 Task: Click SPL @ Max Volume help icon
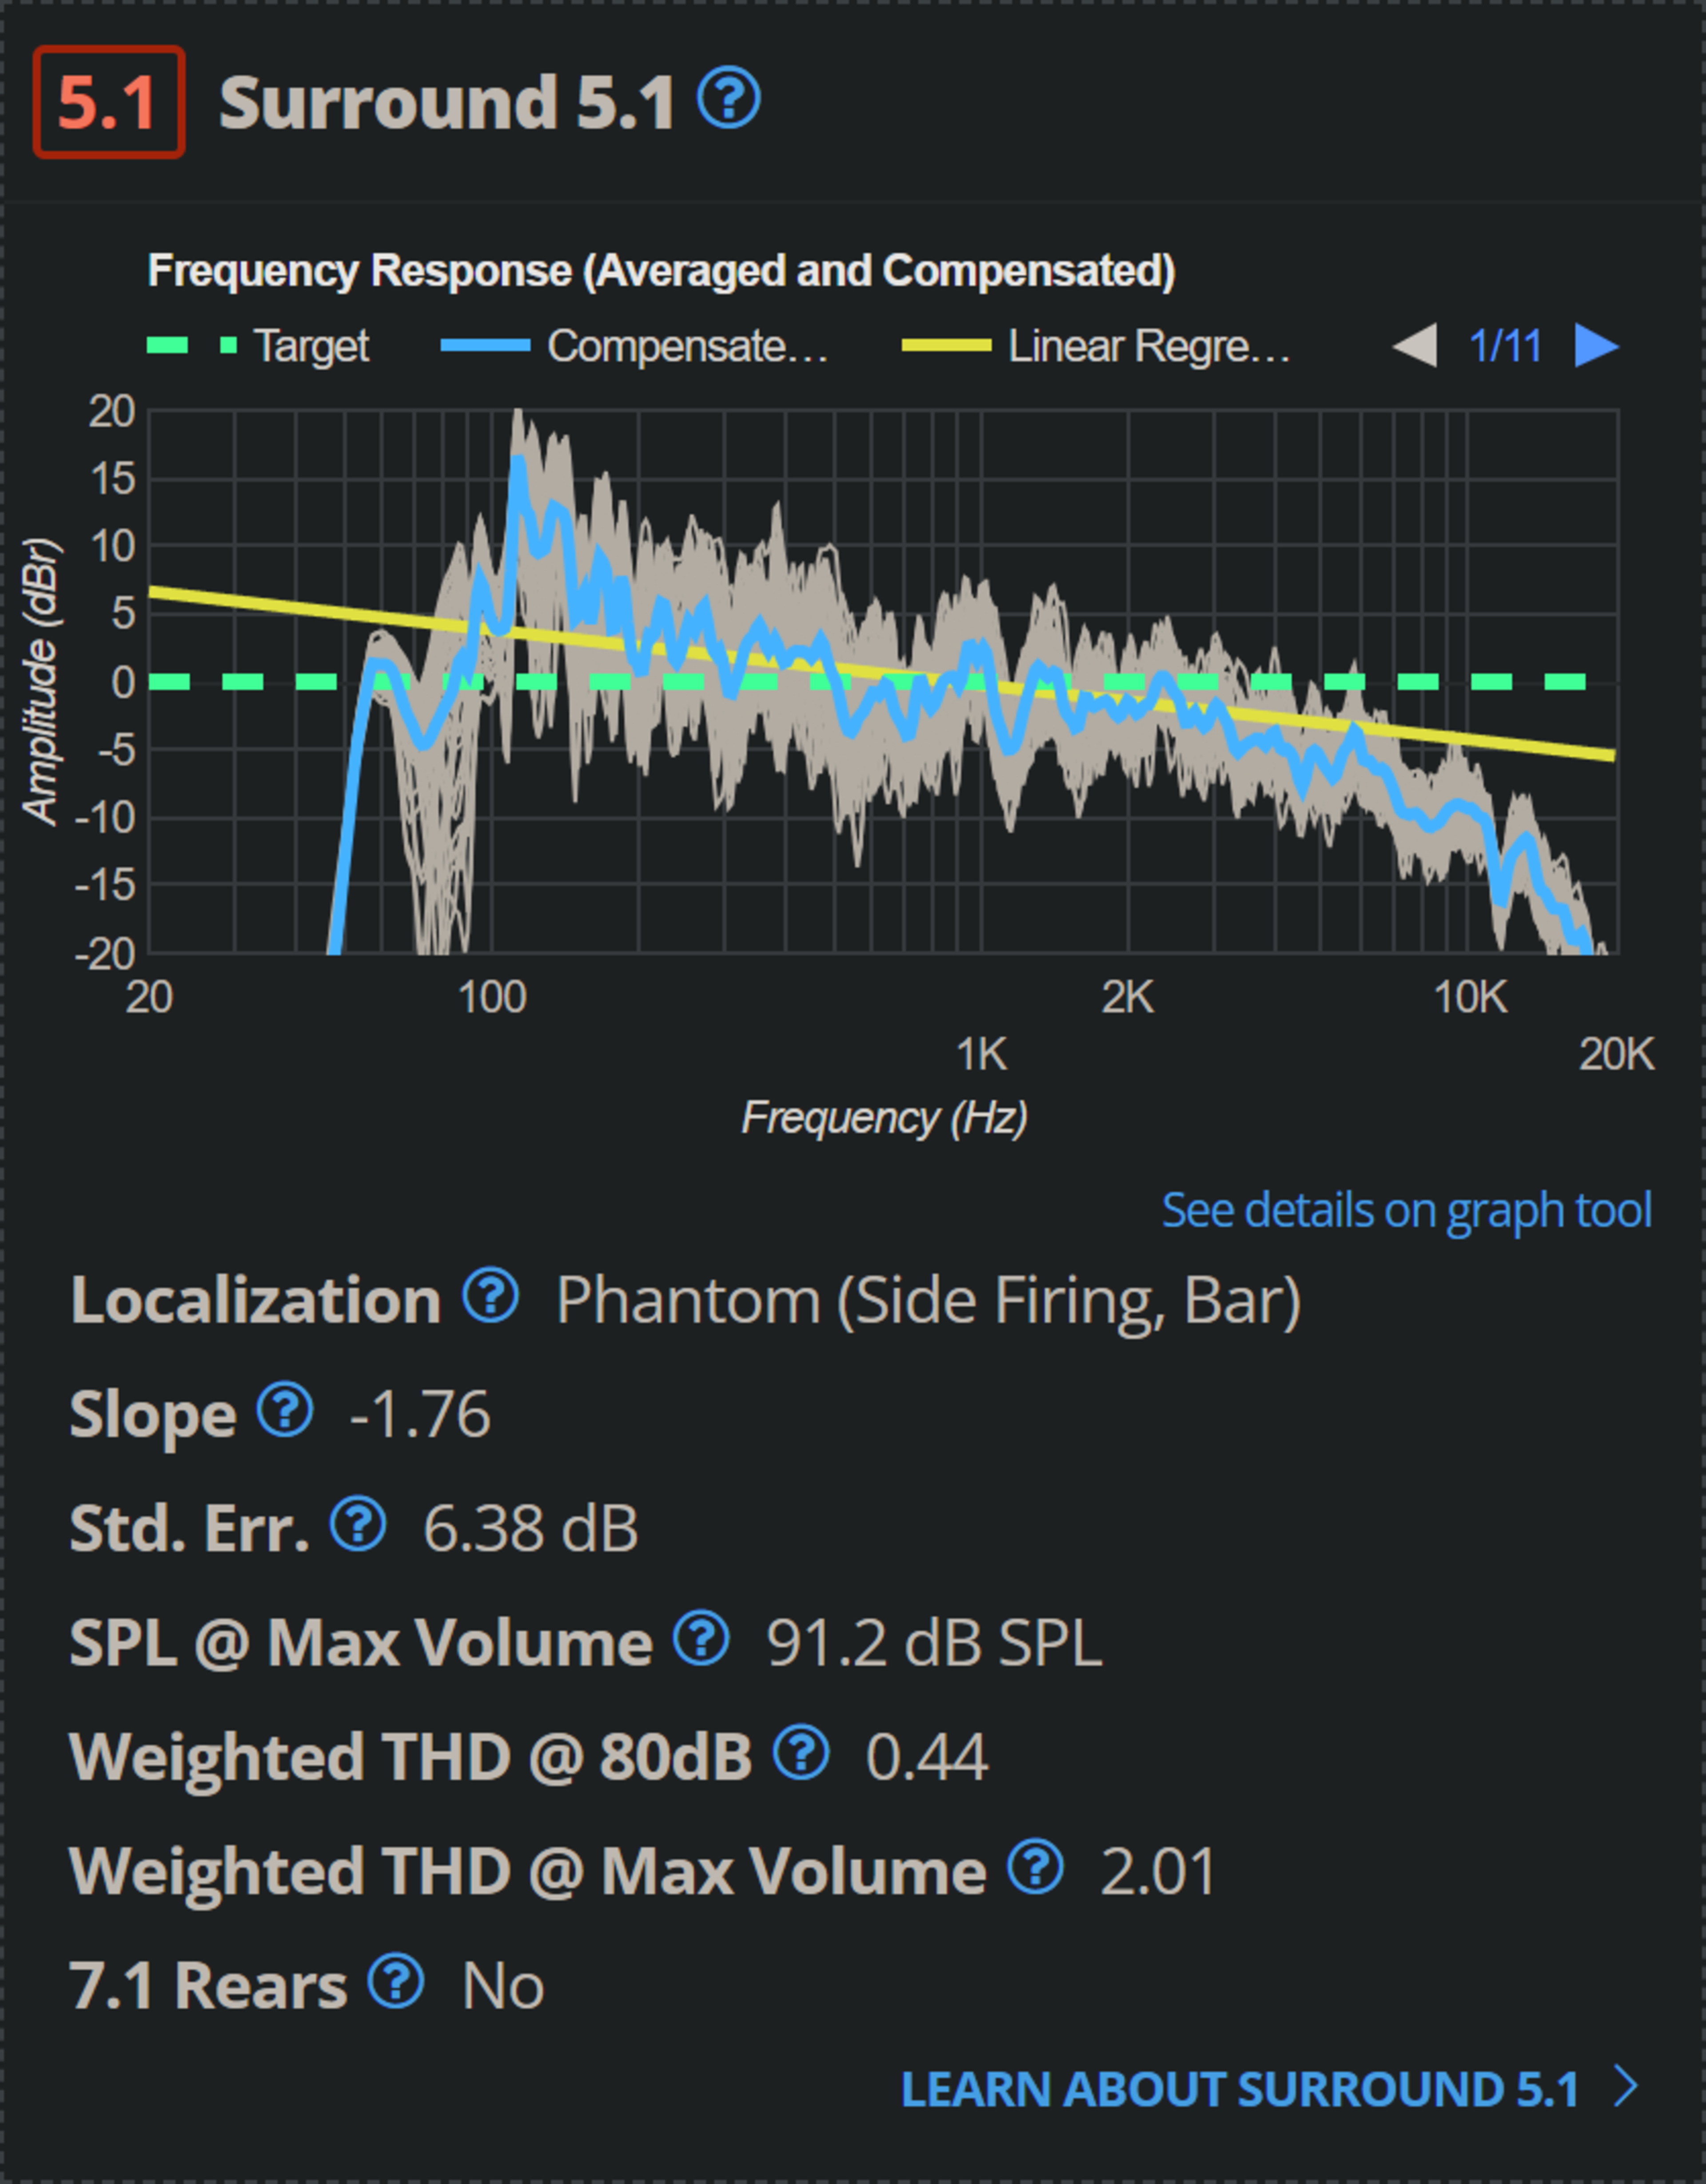(701, 1638)
